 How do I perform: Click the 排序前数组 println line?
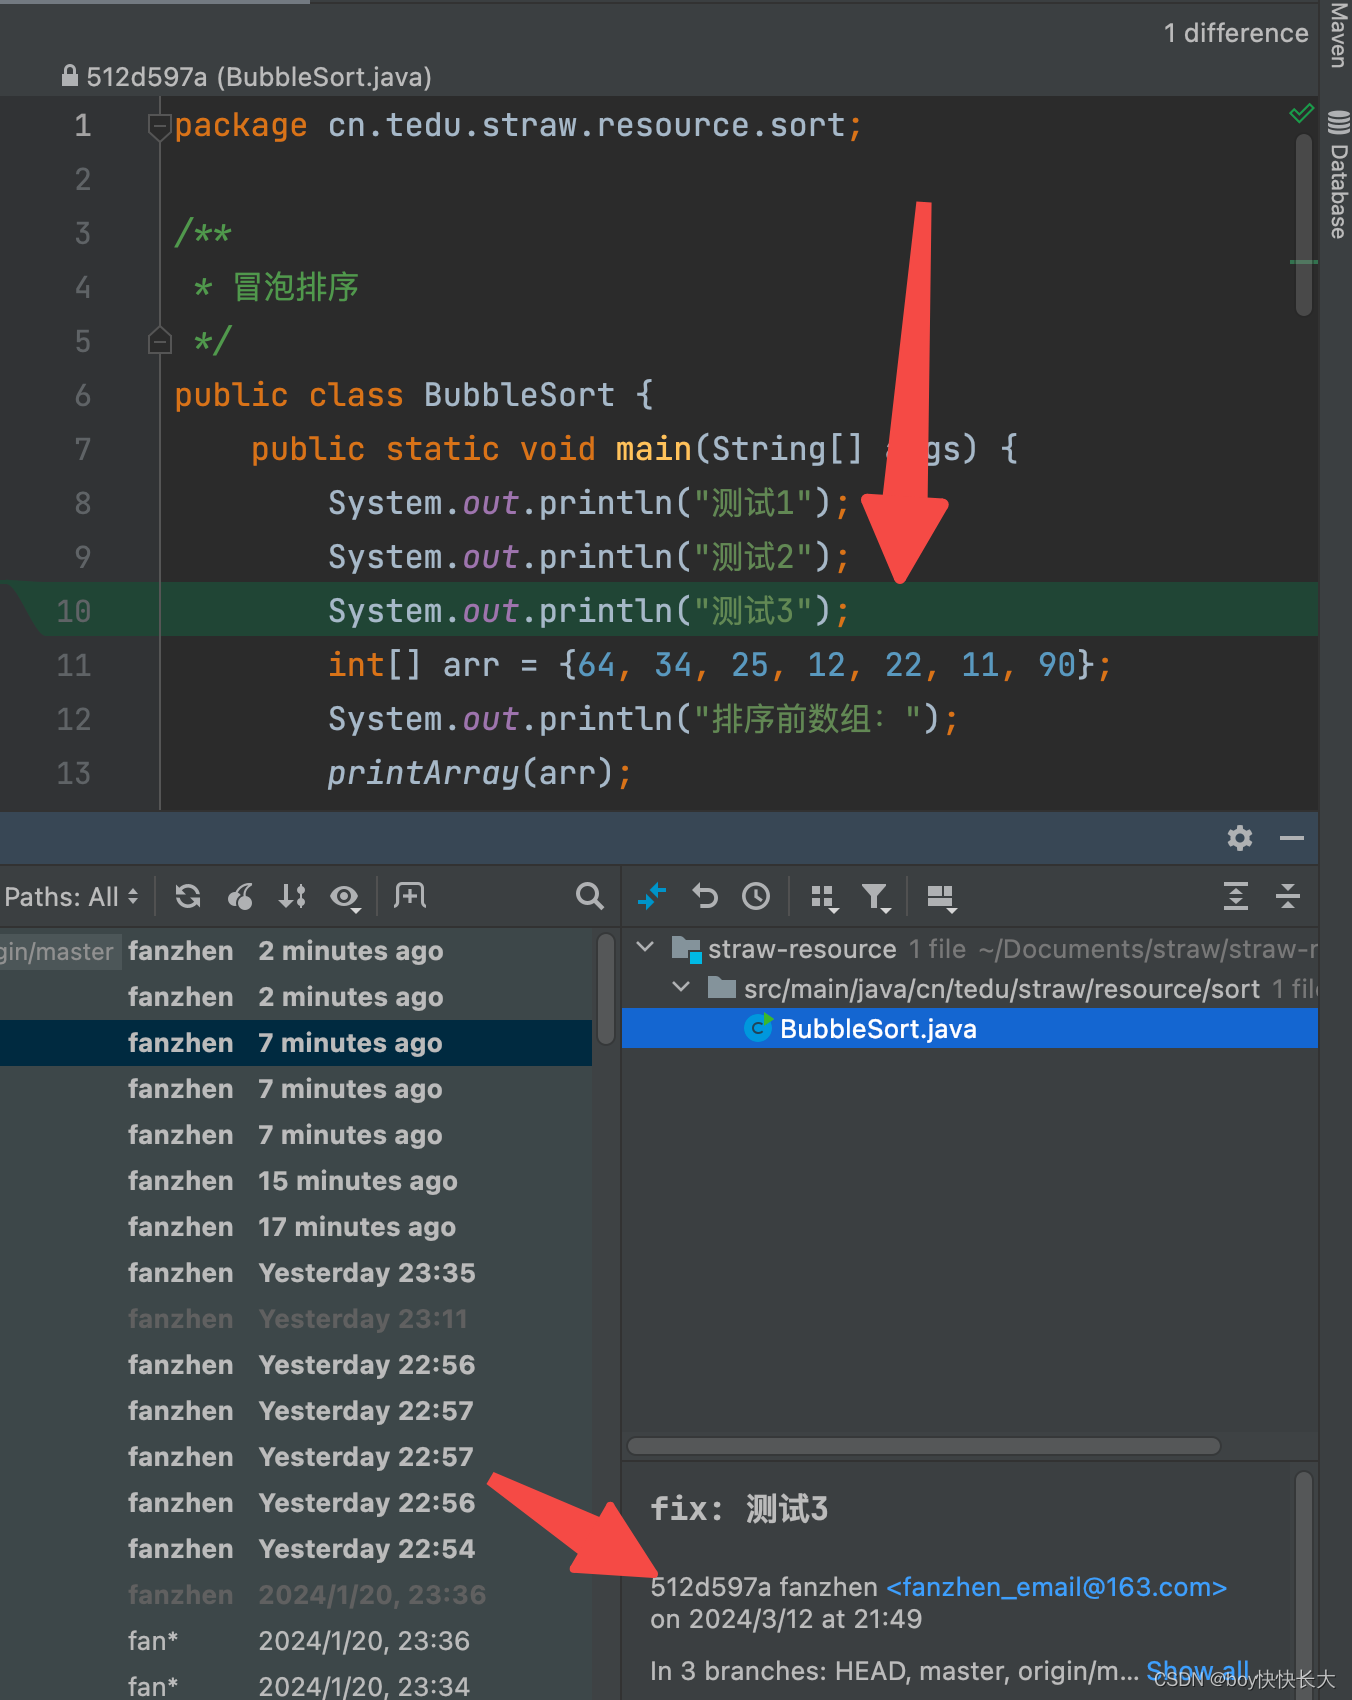pos(643,719)
